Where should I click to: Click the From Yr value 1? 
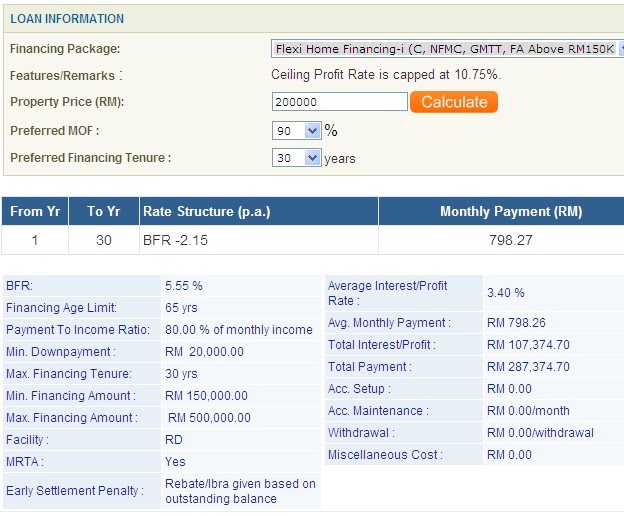(35, 240)
